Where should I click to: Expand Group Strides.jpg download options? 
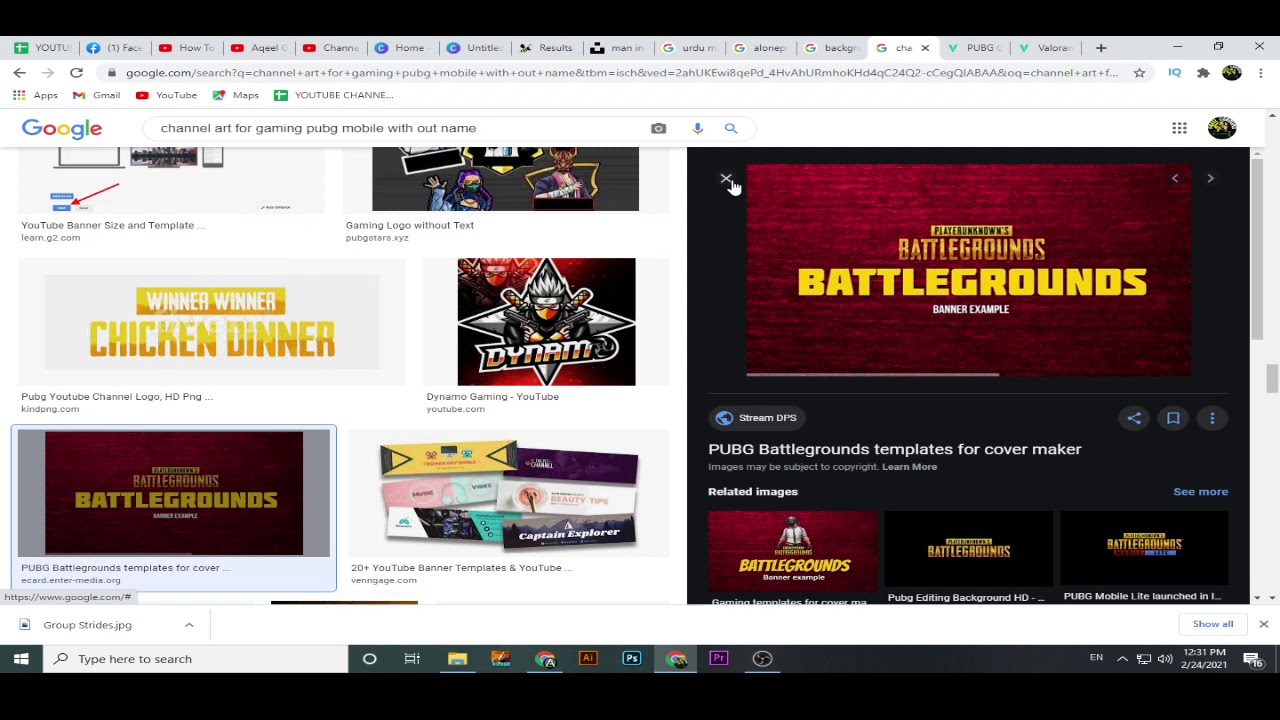(189, 625)
